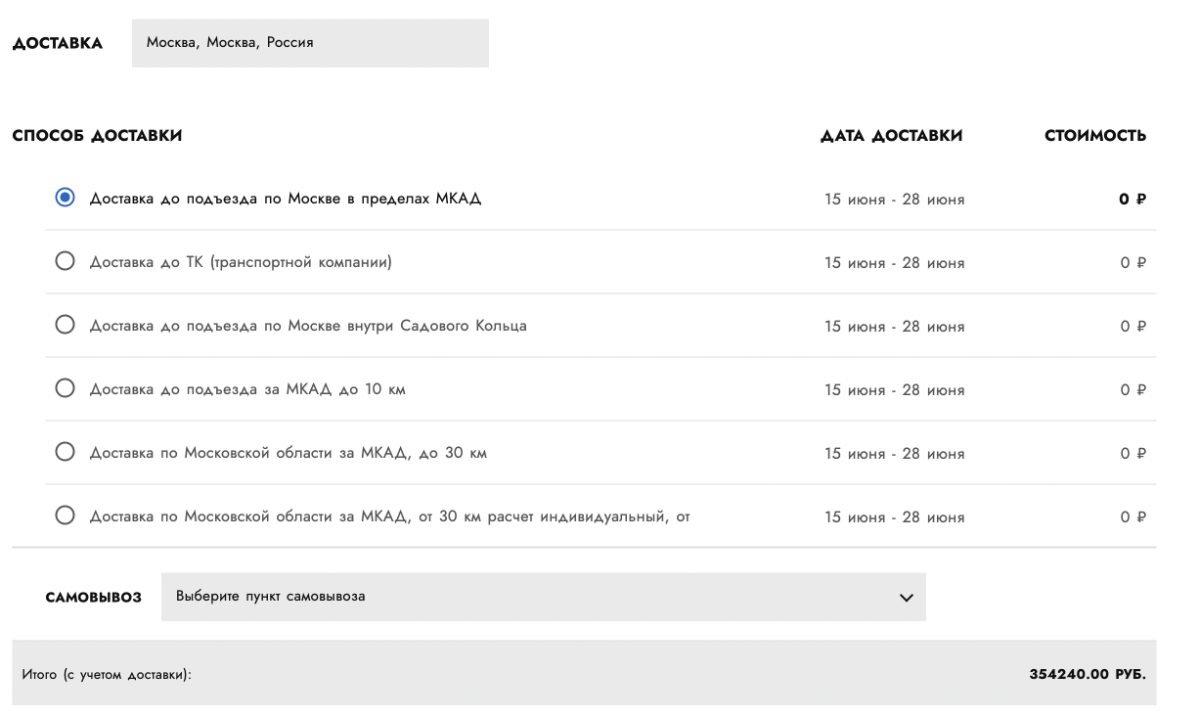Image resolution: width=1200 pixels, height=717 pixels.
Task: Click the chevron arrow in самовывоз dropdown
Action: pos(906,598)
